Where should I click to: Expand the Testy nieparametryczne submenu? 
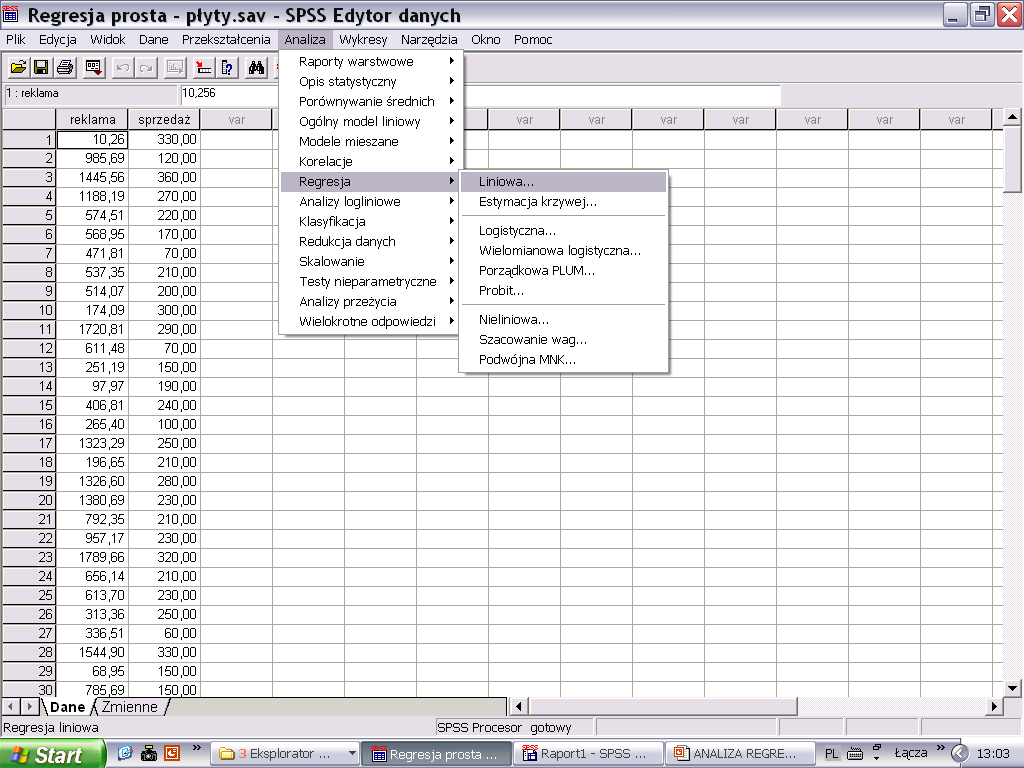point(369,282)
